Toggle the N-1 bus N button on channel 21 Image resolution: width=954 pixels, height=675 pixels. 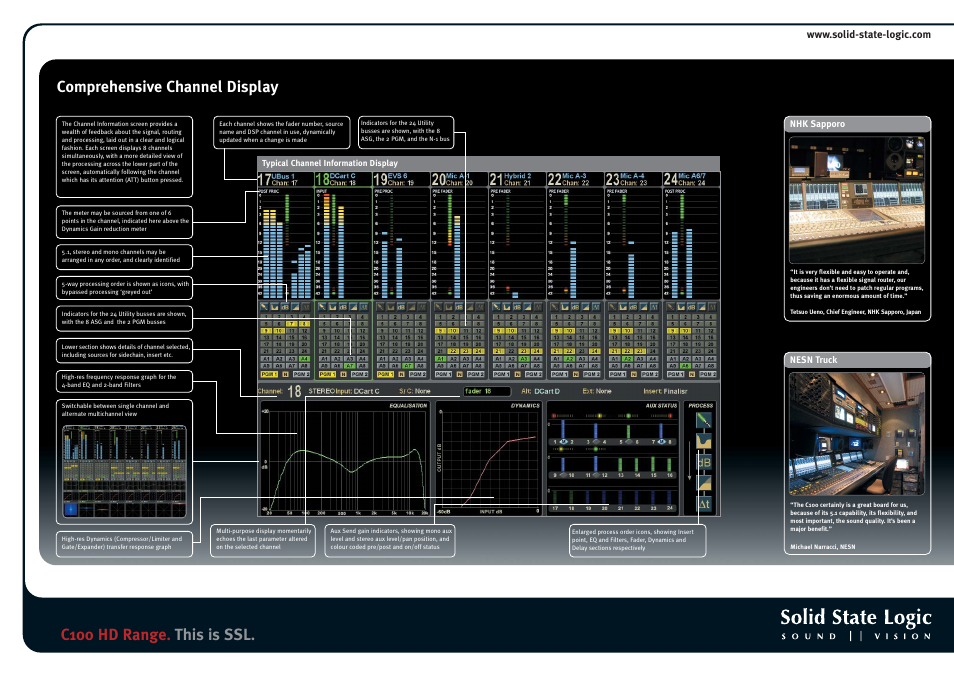[x=518, y=374]
